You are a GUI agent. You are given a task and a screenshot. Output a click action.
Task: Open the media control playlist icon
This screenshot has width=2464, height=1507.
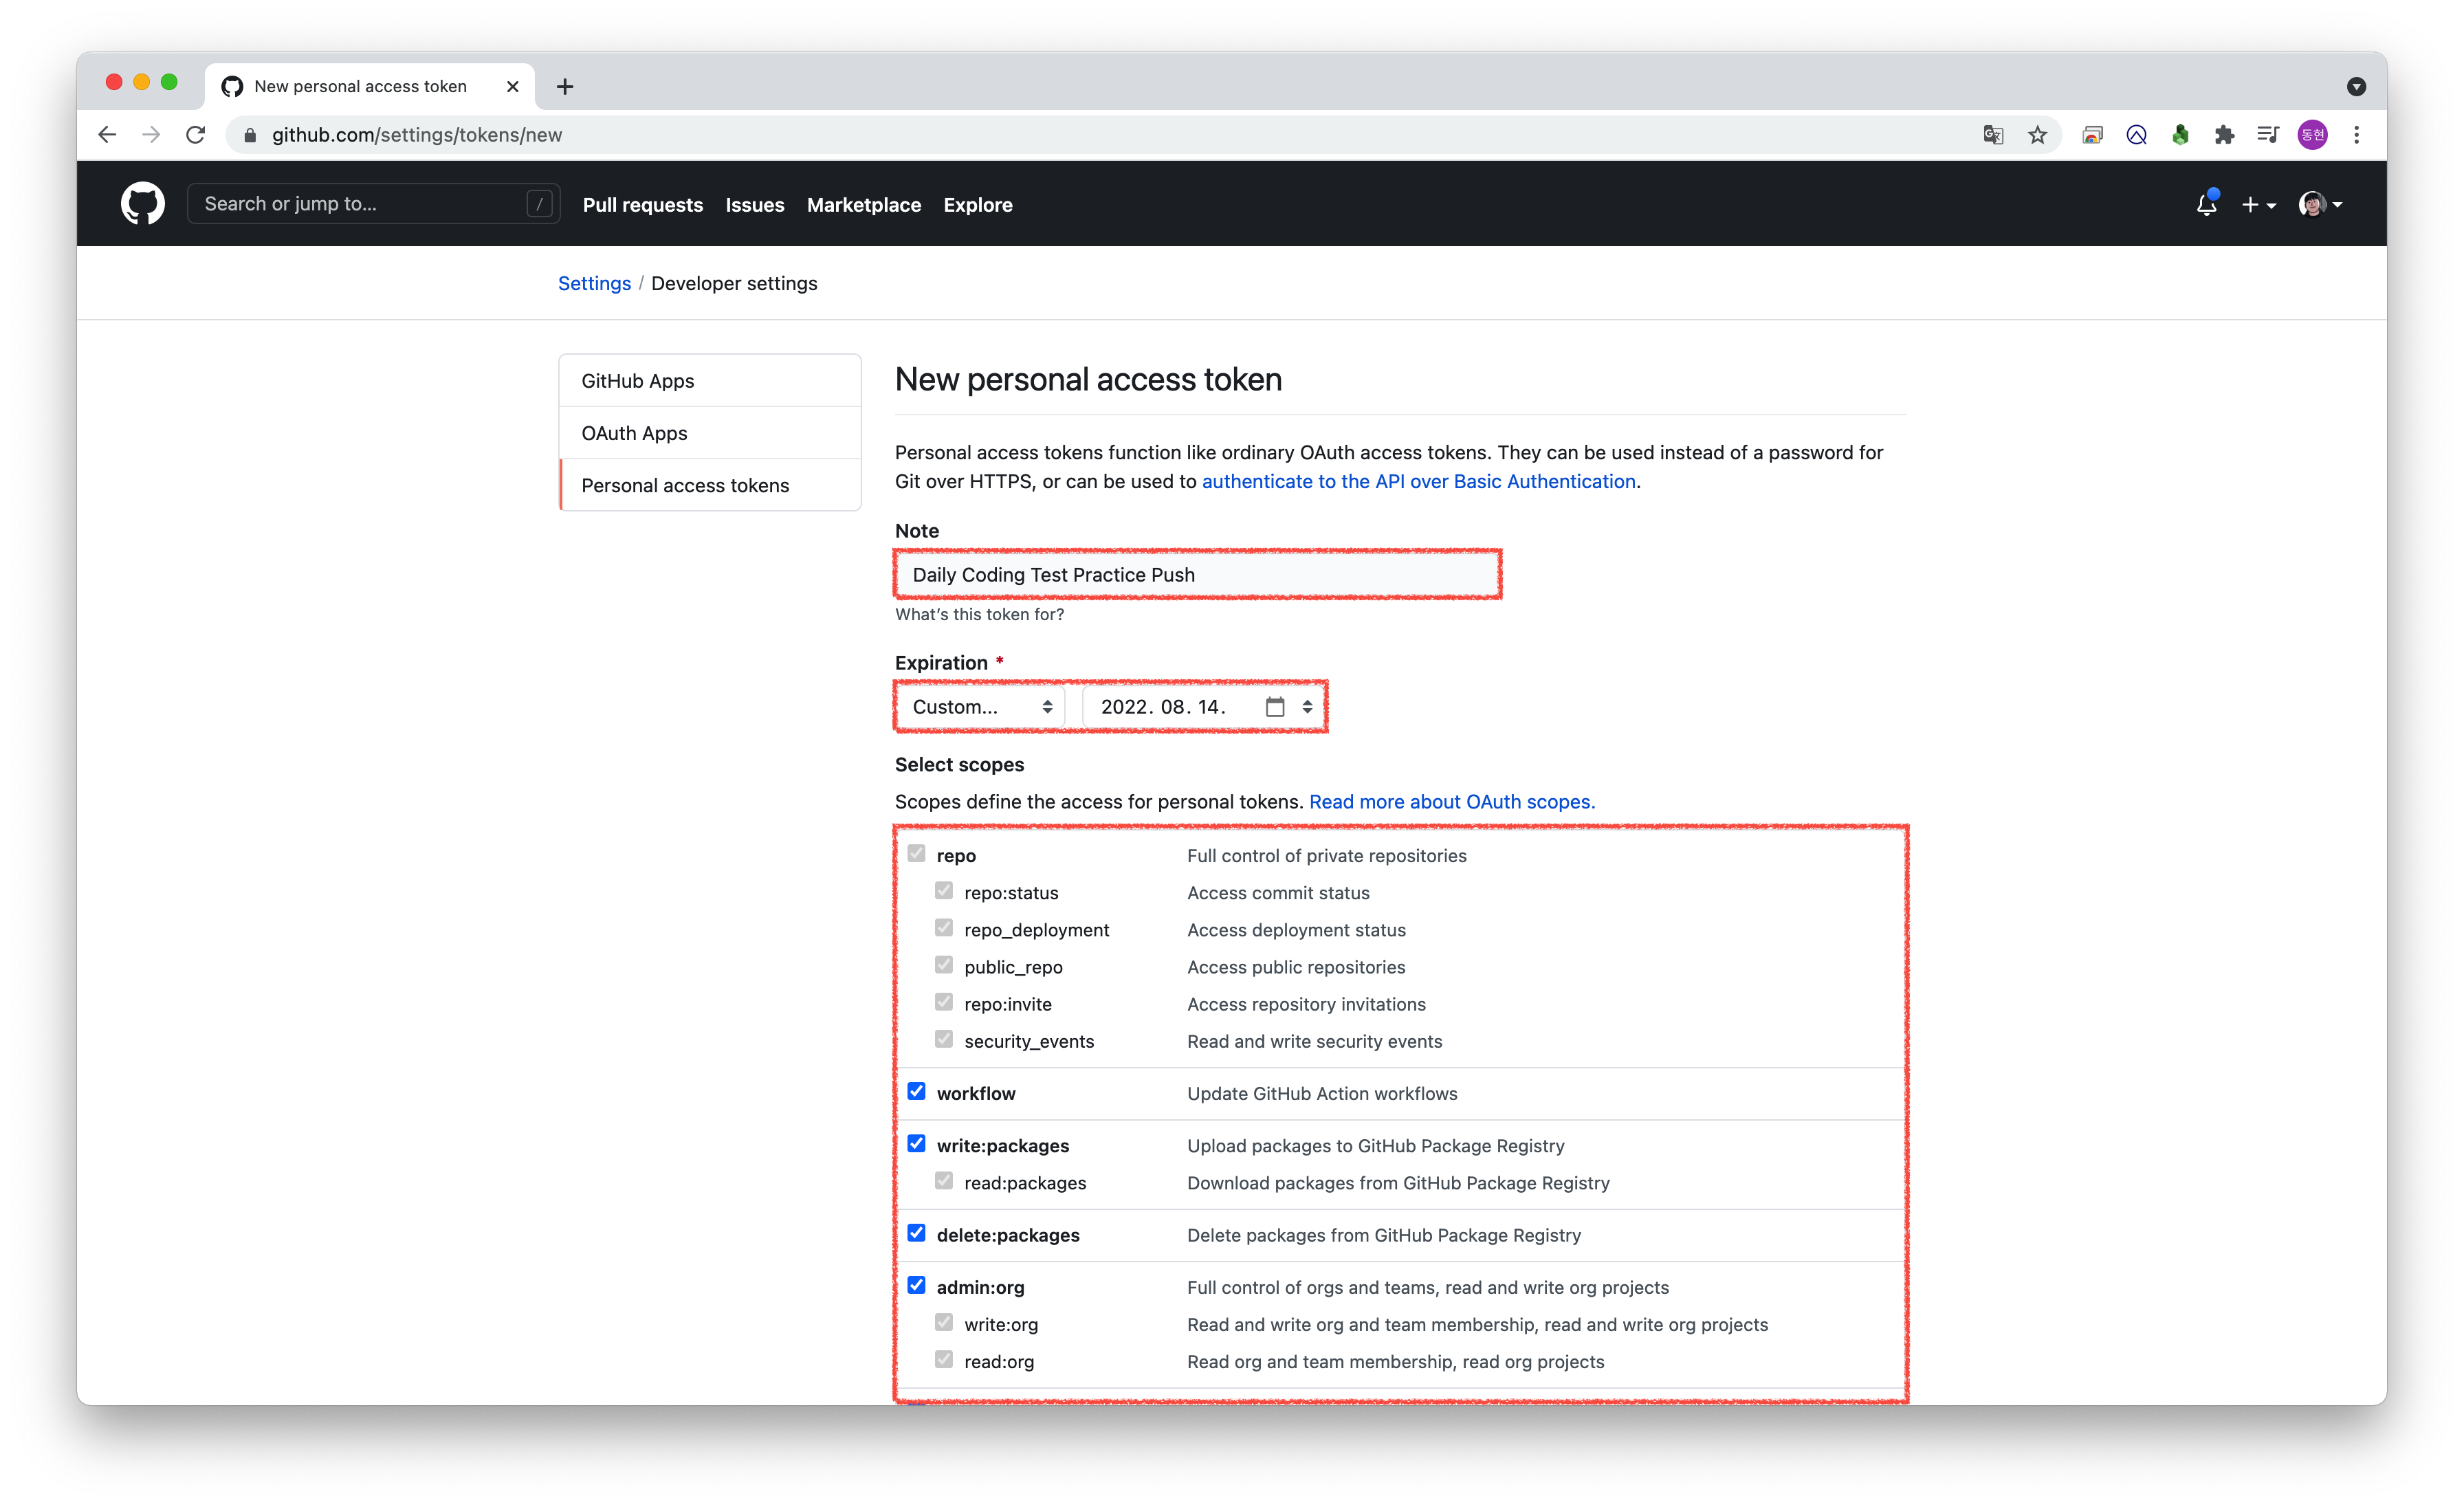pos(2268,135)
